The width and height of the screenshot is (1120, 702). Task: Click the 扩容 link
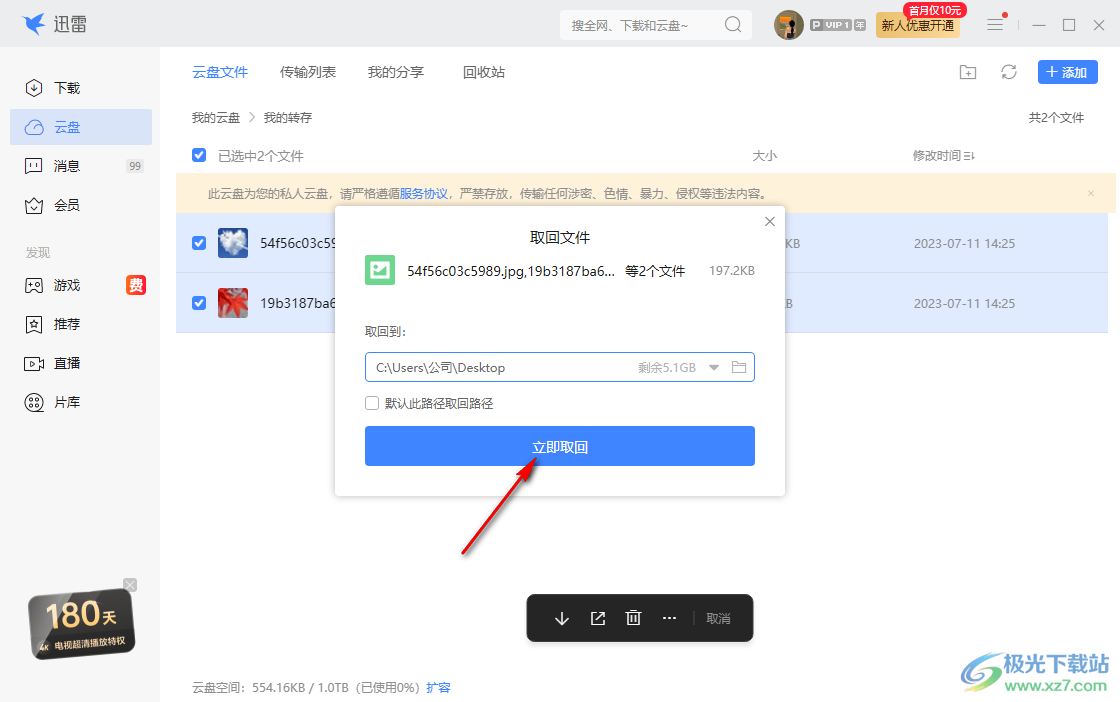pos(439,688)
